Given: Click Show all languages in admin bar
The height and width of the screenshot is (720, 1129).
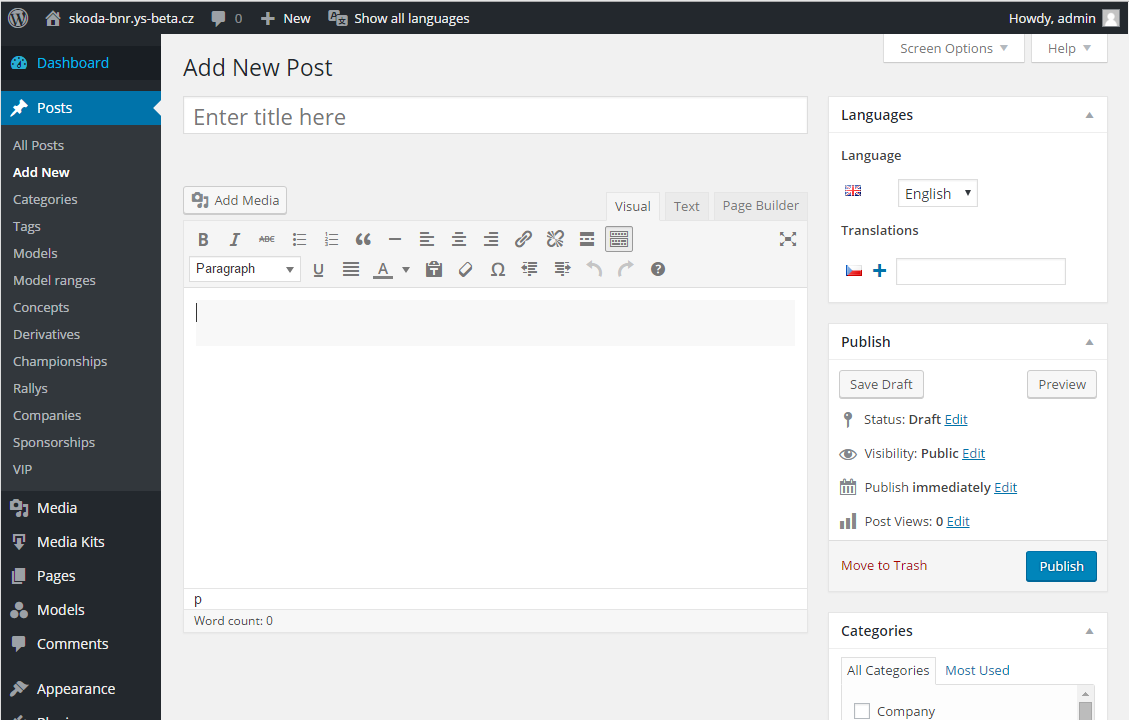Looking at the screenshot, I should point(399,18).
